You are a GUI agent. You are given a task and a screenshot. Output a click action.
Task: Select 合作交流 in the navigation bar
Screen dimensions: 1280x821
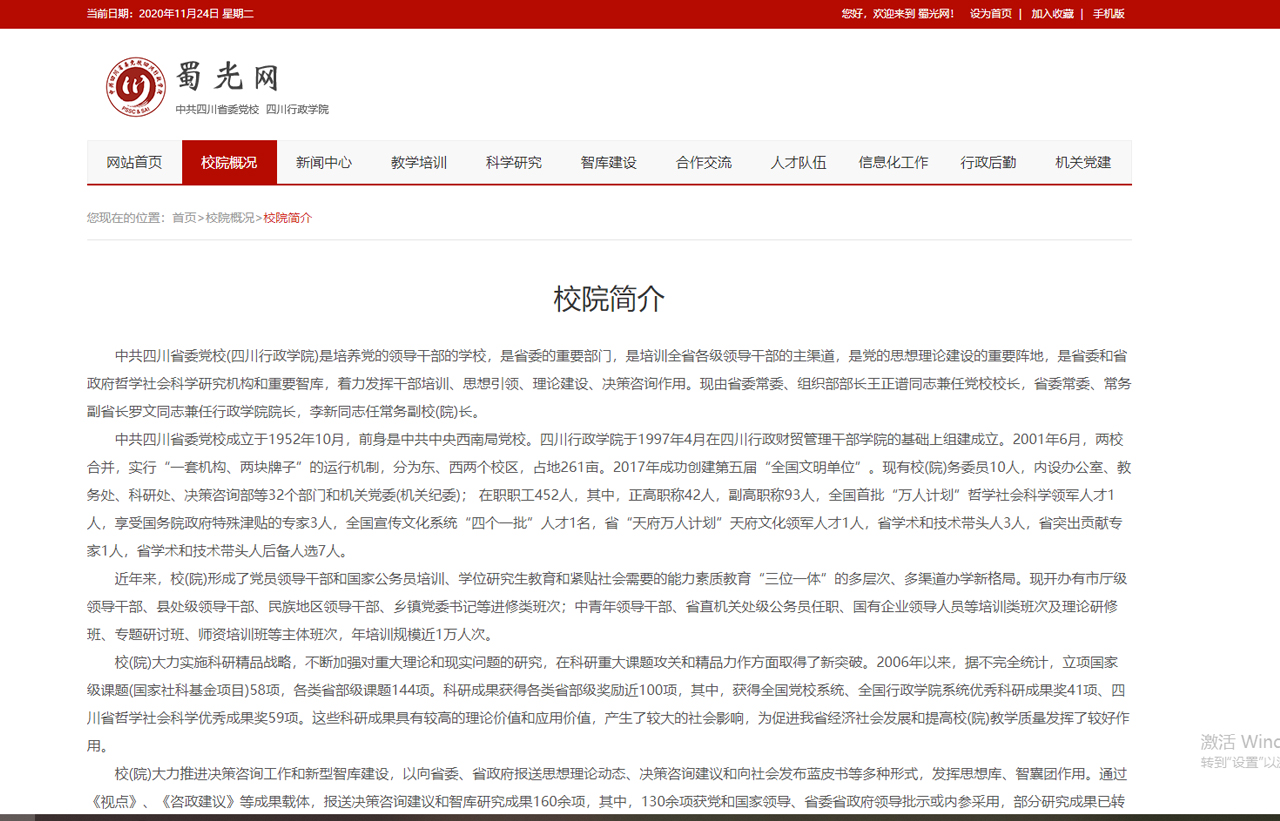(x=703, y=162)
